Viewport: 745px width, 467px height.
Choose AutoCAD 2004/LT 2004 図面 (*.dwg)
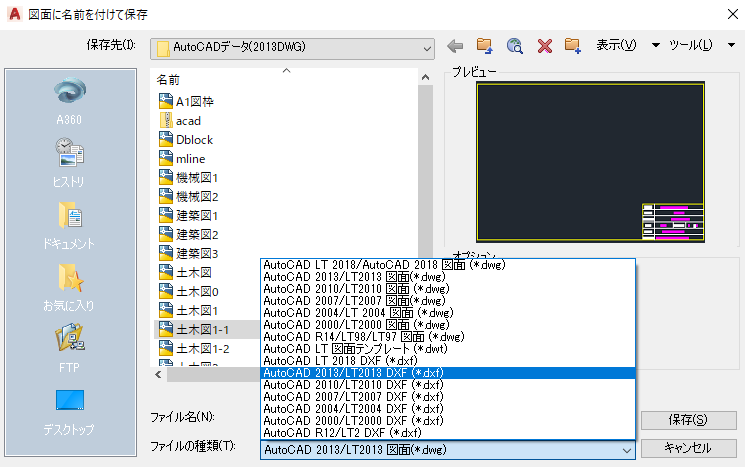pyautogui.click(x=448, y=313)
